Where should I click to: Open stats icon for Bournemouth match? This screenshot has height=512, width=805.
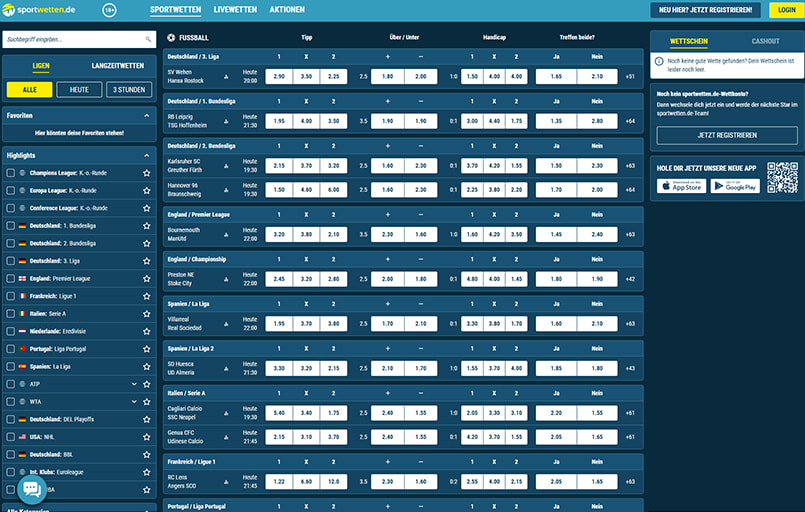tap(226, 234)
